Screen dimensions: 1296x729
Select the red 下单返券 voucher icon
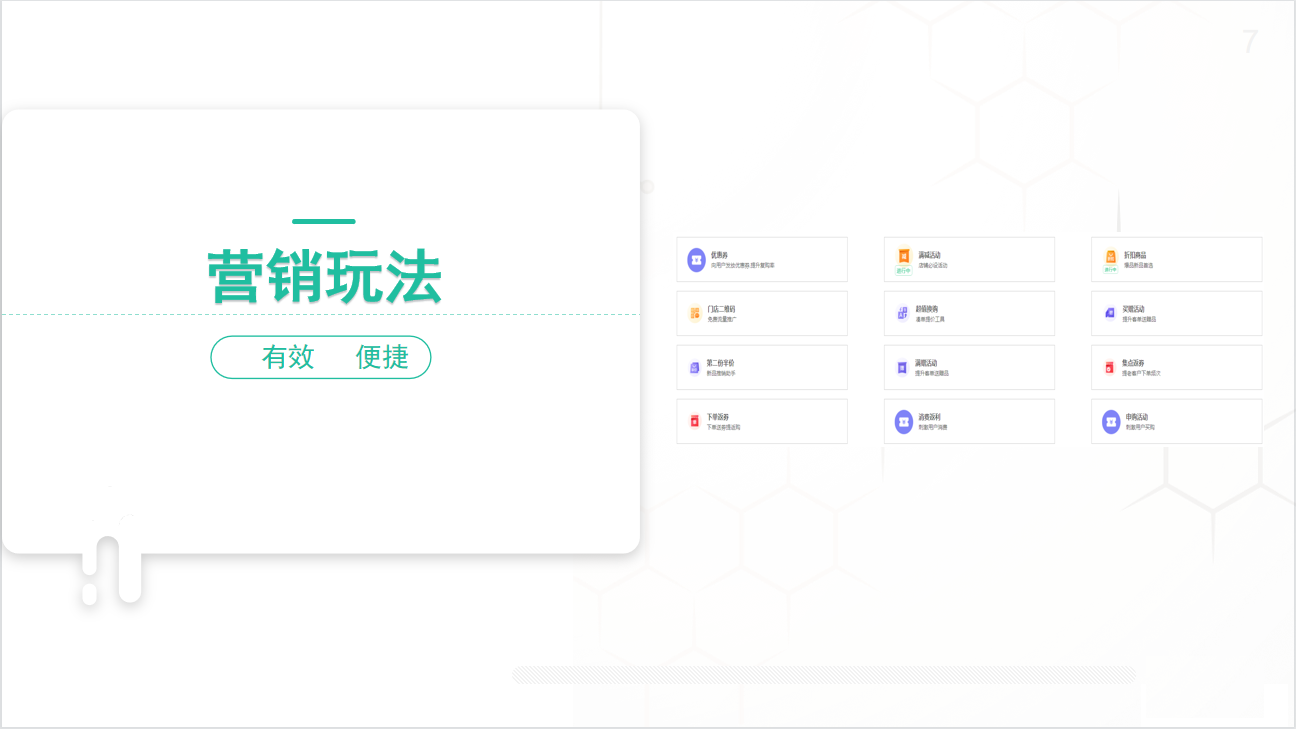(x=694, y=419)
